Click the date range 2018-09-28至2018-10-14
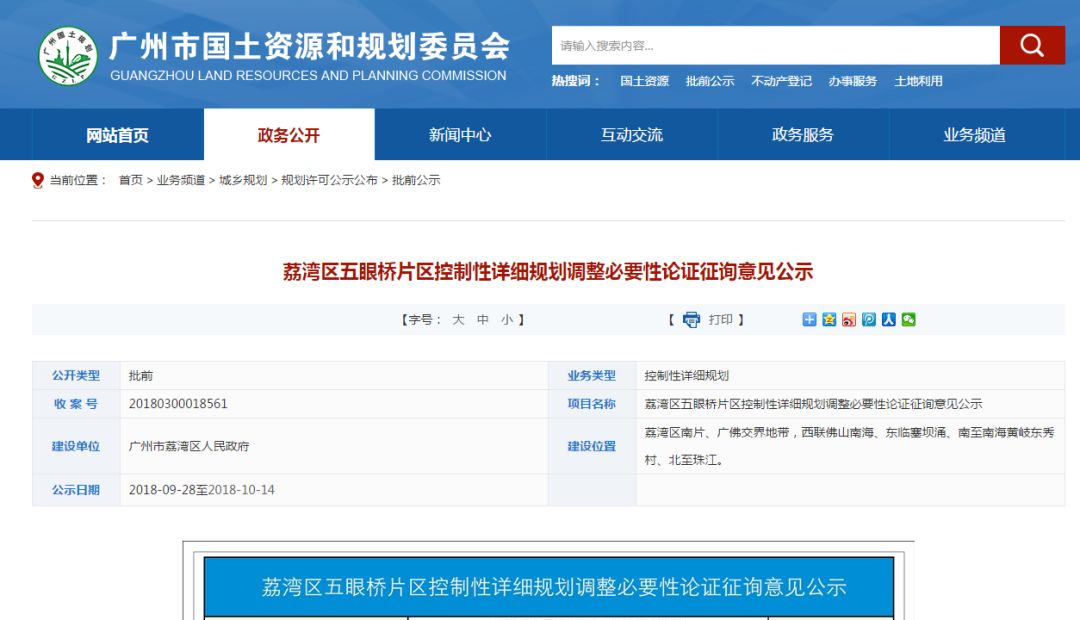This screenshot has height=620, width=1080. click(201, 490)
